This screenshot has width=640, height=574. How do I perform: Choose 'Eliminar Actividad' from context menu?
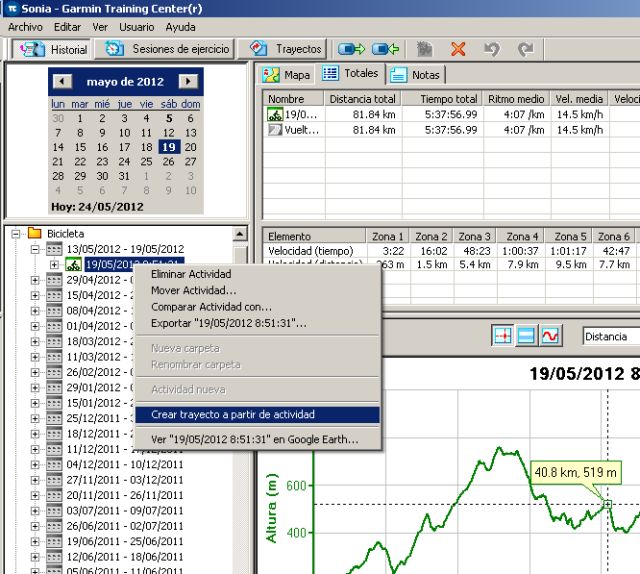coord(190,274)
